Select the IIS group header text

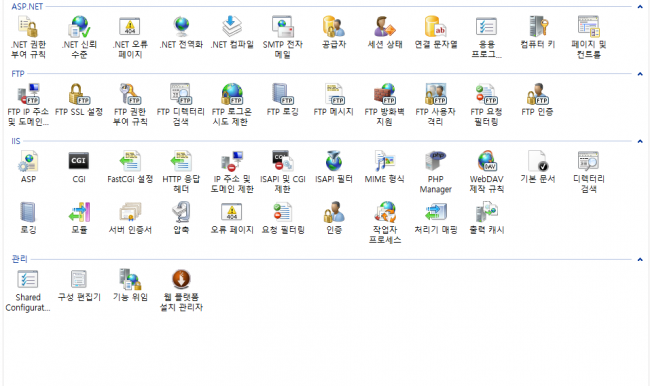click(16, 141)
